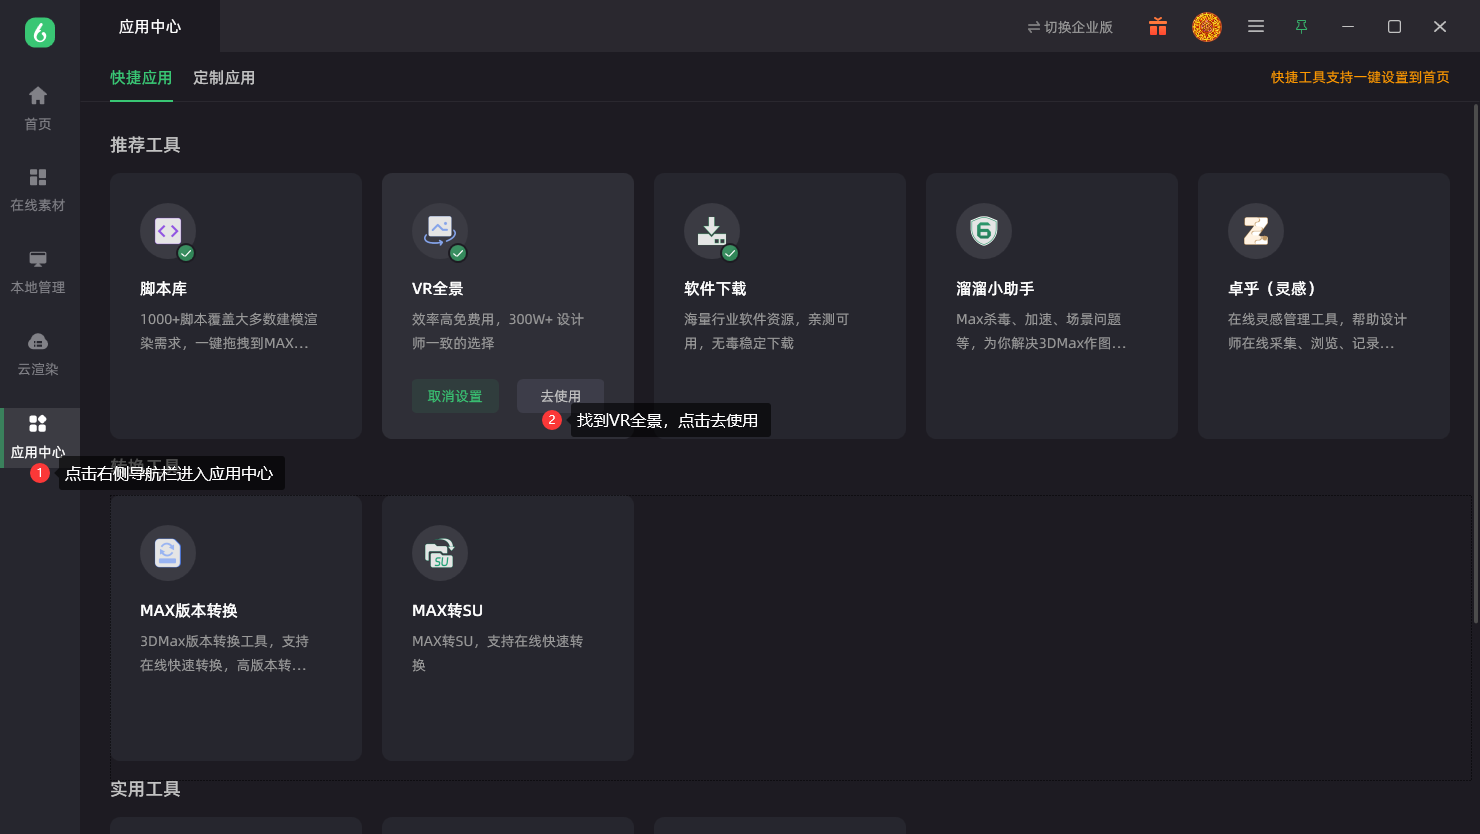Click the MAX转SU card title
This screenshot has width=1480, height=834.
click(x=447, y=611)
